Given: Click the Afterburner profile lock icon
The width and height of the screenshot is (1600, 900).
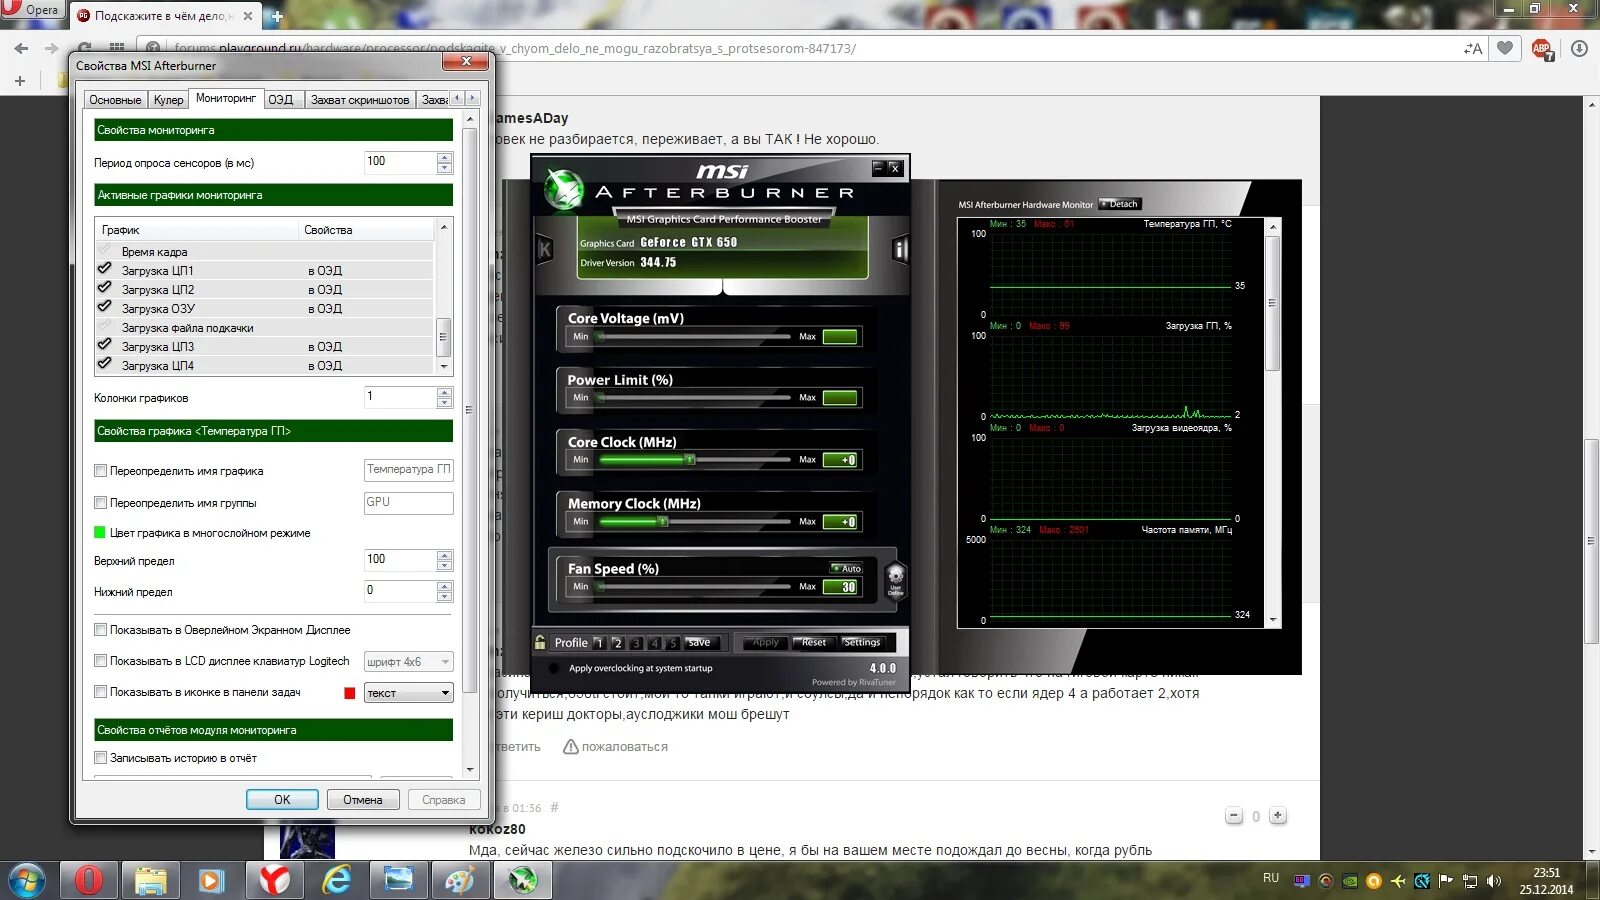Looking at the screenshot, I should coord(540,642).
